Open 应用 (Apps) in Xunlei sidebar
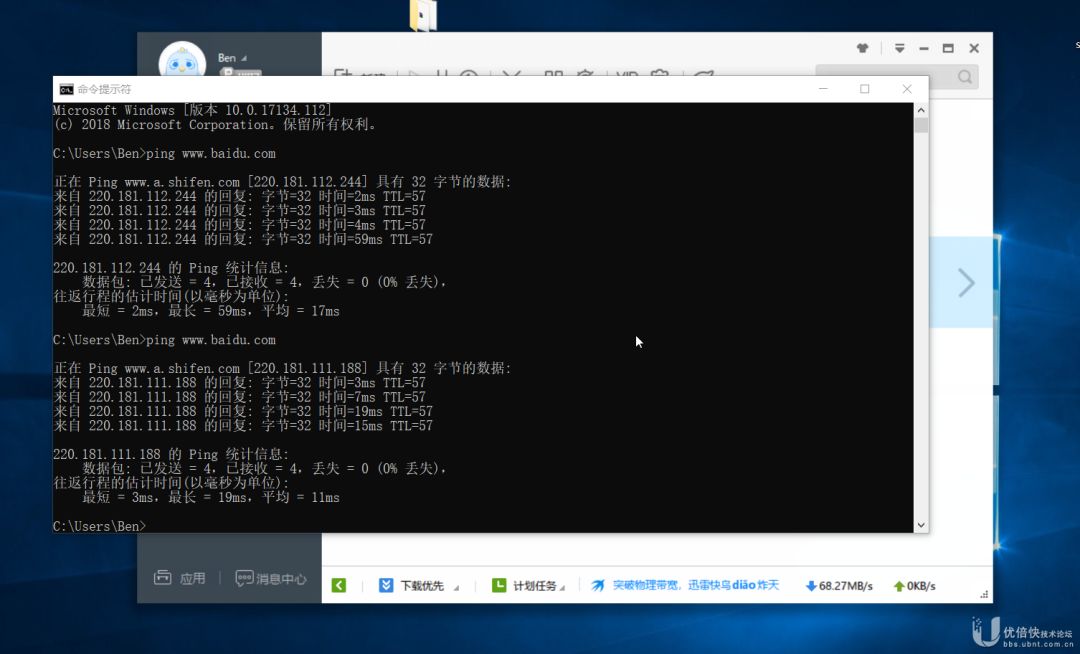Screen dimensions: 1080x654 [x=180, y=578]
